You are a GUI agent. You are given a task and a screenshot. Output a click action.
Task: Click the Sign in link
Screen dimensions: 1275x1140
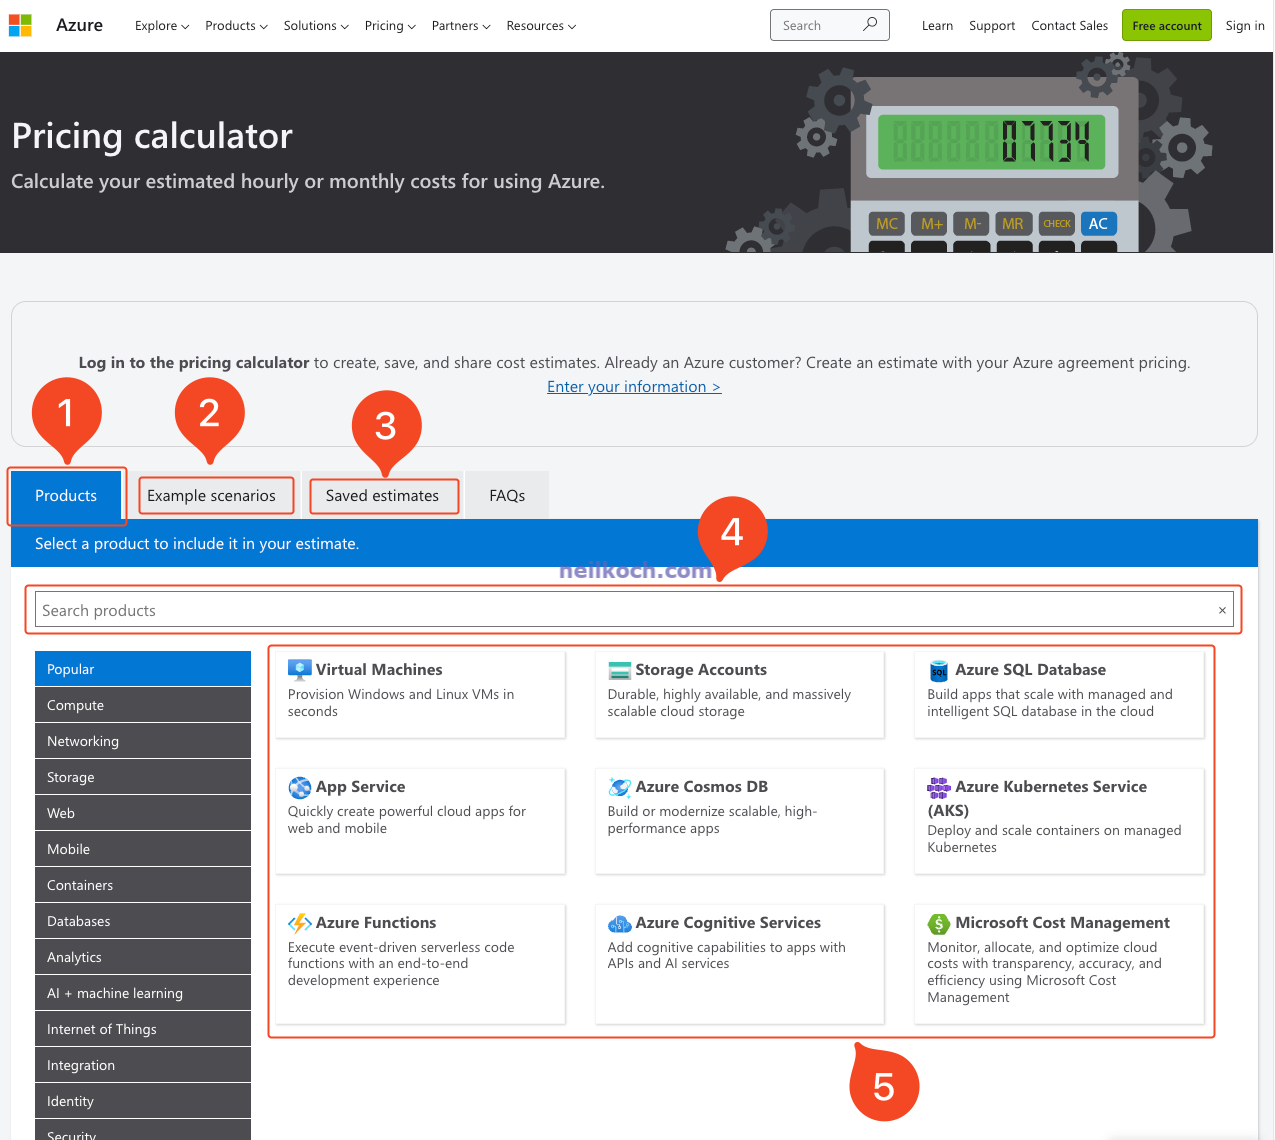click(x=1245, y=26)
